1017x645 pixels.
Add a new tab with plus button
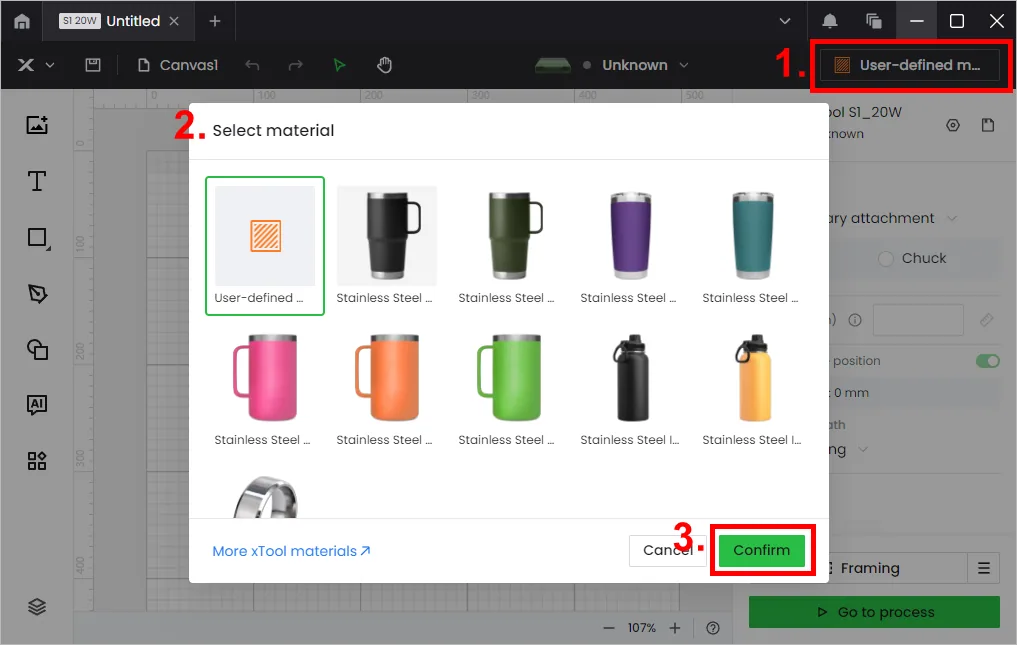click(215, 21)
